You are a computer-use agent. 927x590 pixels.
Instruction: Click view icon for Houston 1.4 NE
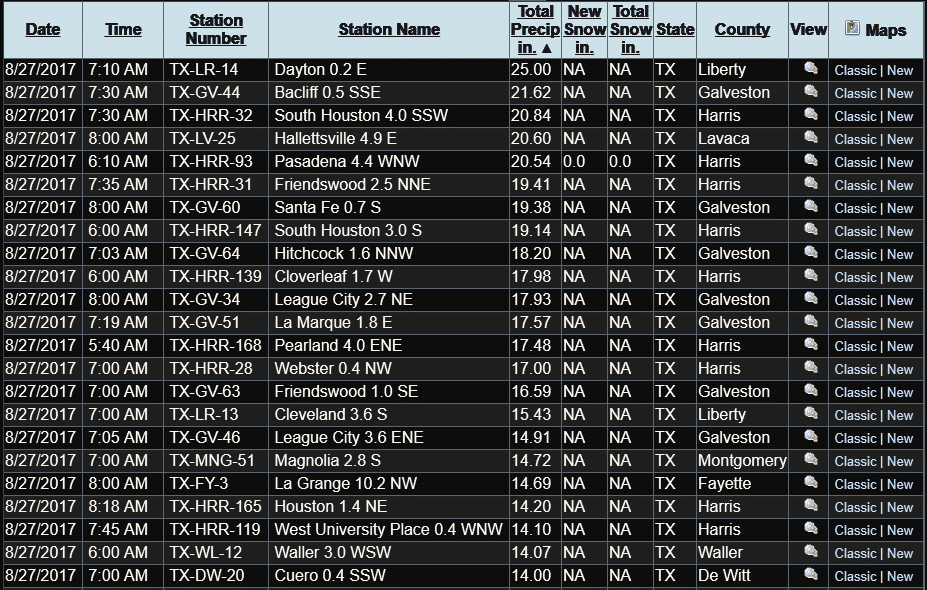811,506
